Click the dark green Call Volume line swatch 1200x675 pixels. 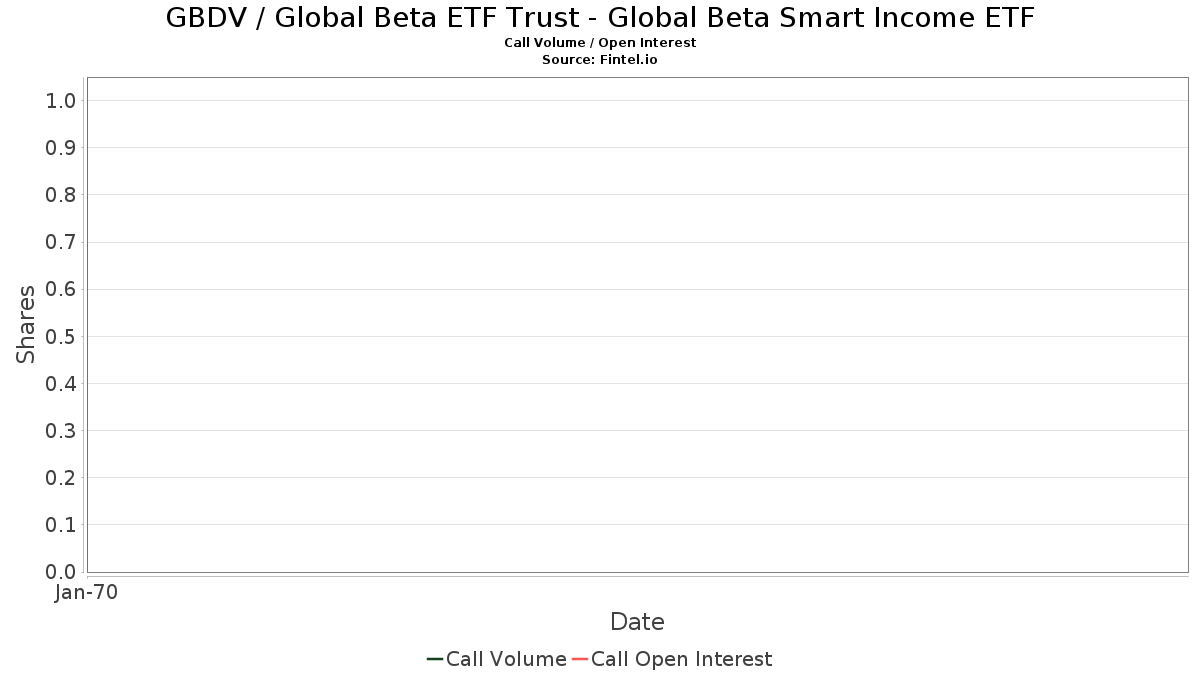(x=435, y=659)
